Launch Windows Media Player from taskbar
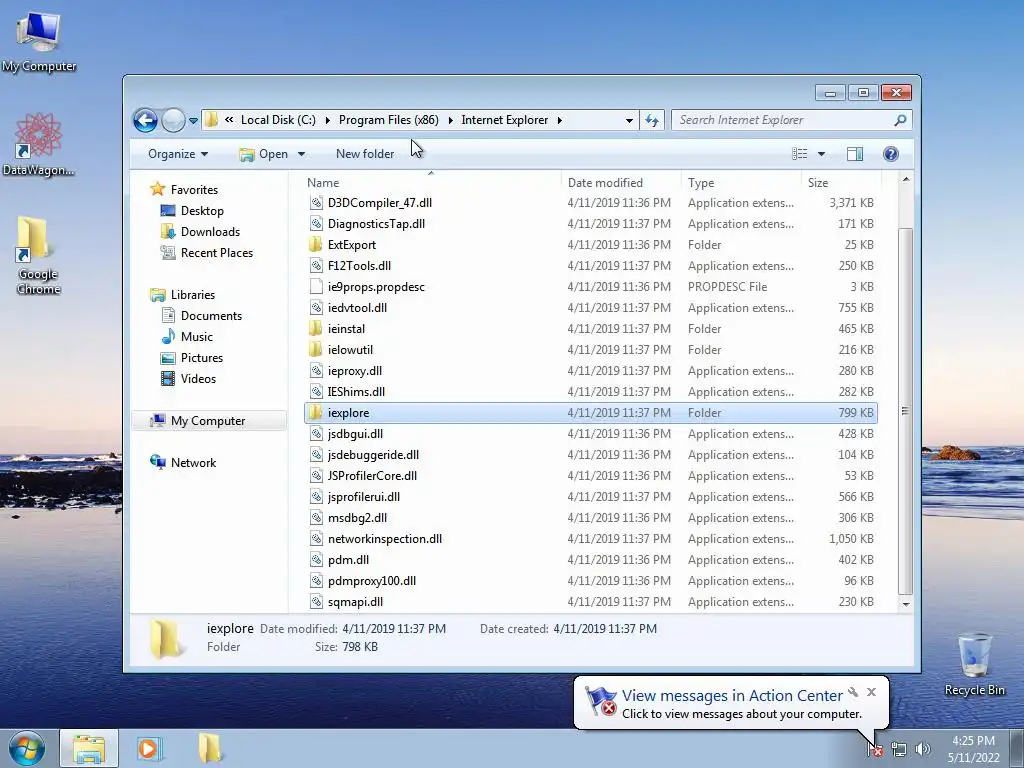The height and width of the screenshot is (768, 1024). click(148, 748)
